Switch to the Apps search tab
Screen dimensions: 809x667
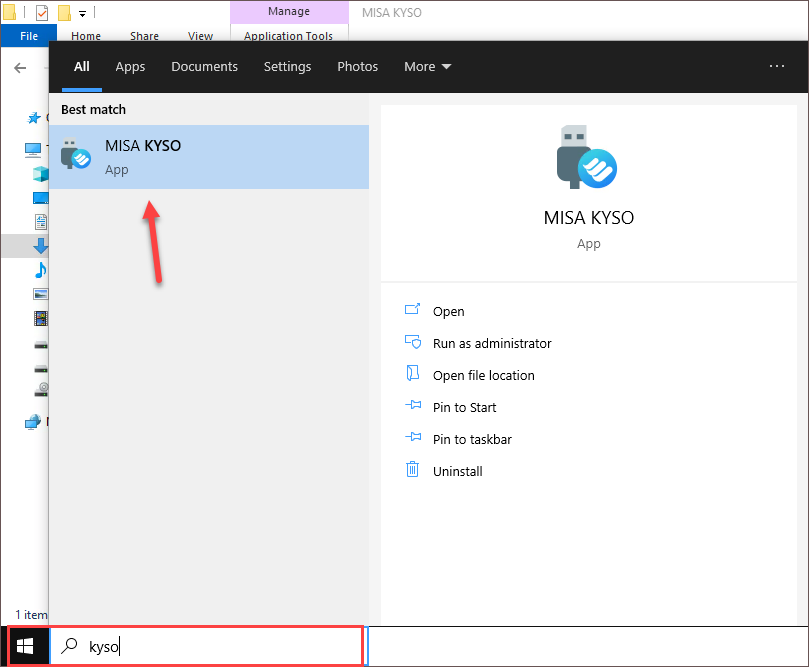[x=130, y=67]
